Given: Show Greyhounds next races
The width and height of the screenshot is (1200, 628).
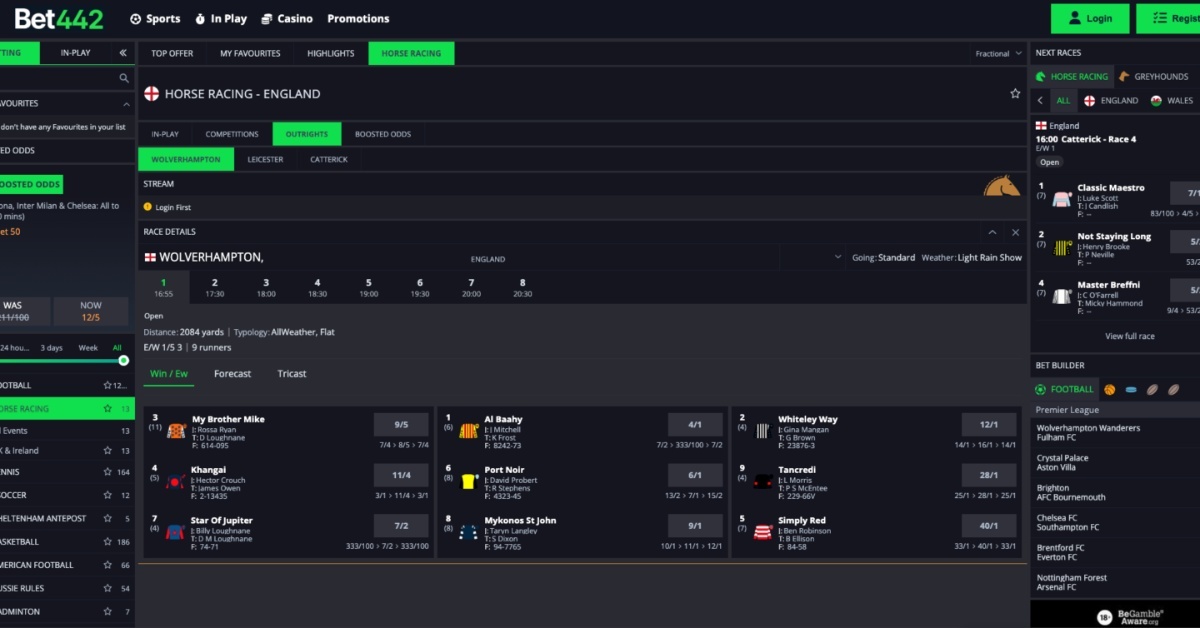Looking at the screenshot, I should (x=1152, y=76).
